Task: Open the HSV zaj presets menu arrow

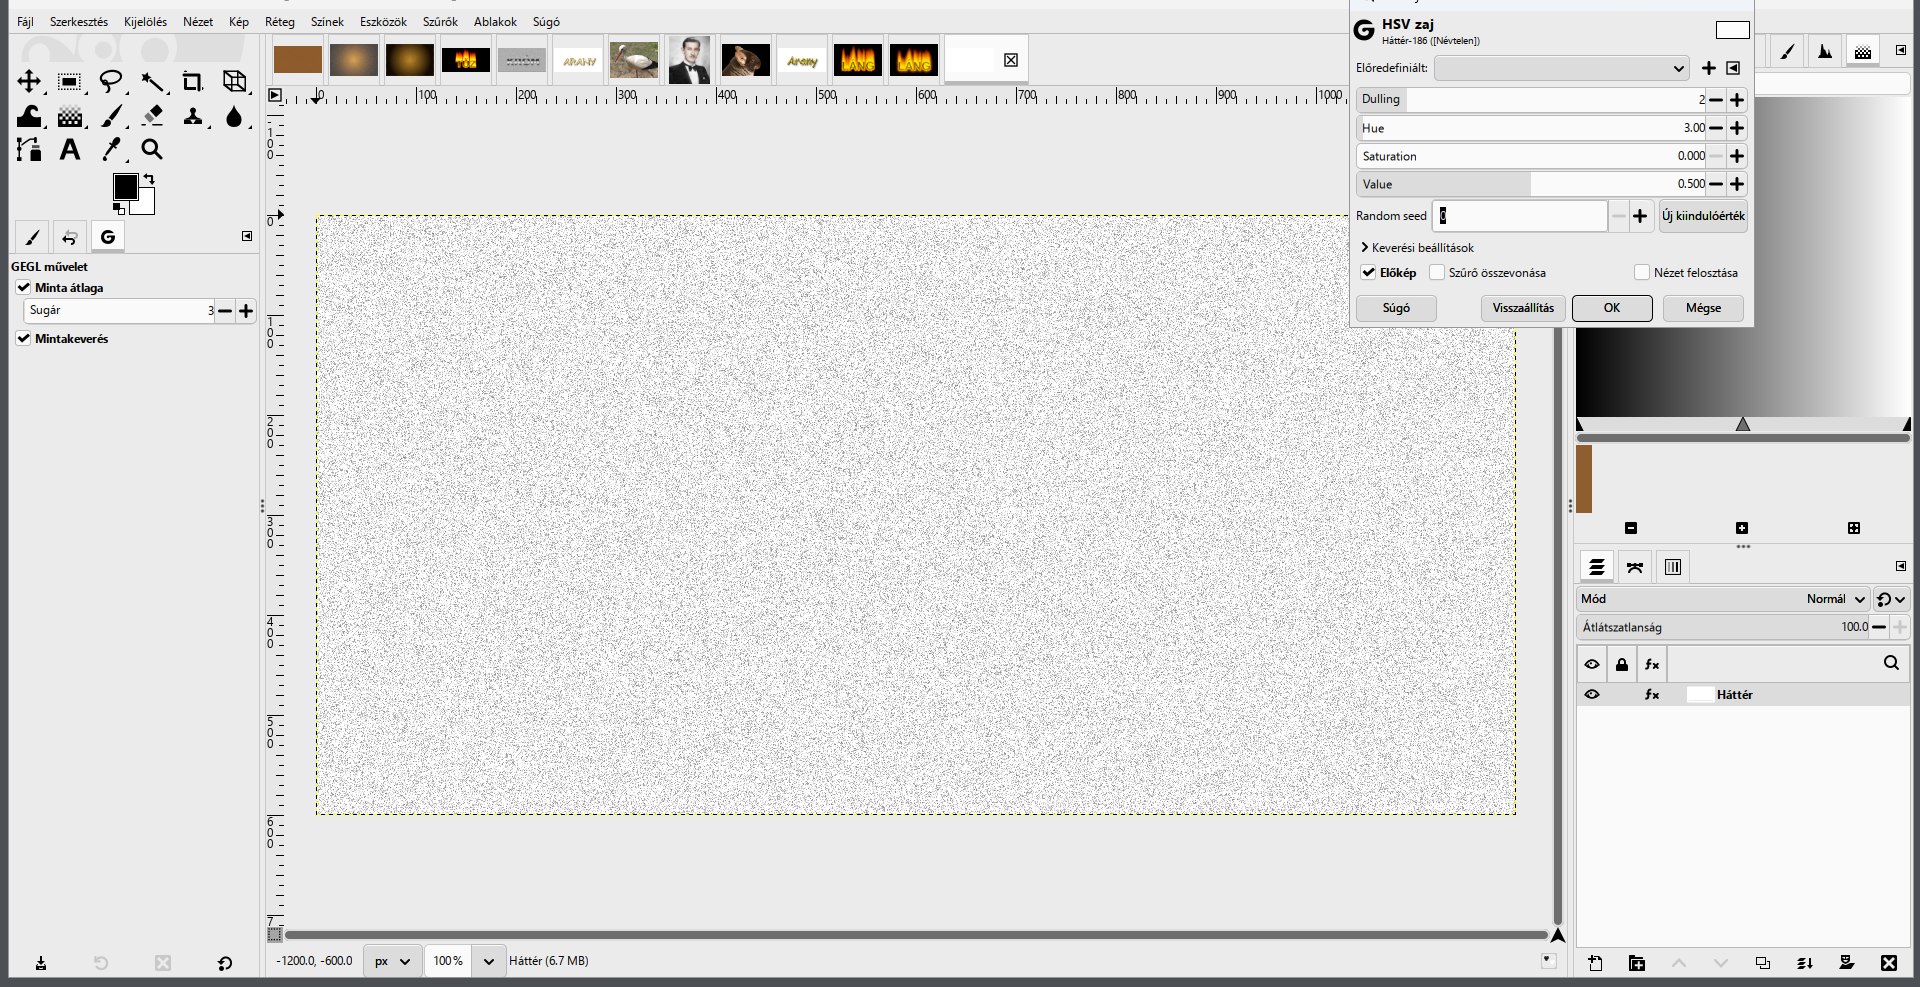Action: [x=1733, y=68]
